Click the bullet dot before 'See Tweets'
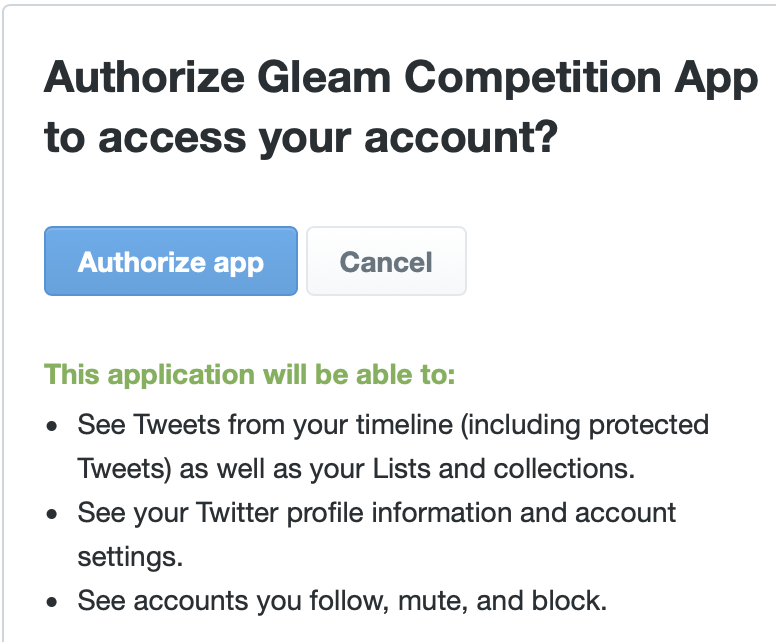776x642 pixels. click(x=51, y=427)
